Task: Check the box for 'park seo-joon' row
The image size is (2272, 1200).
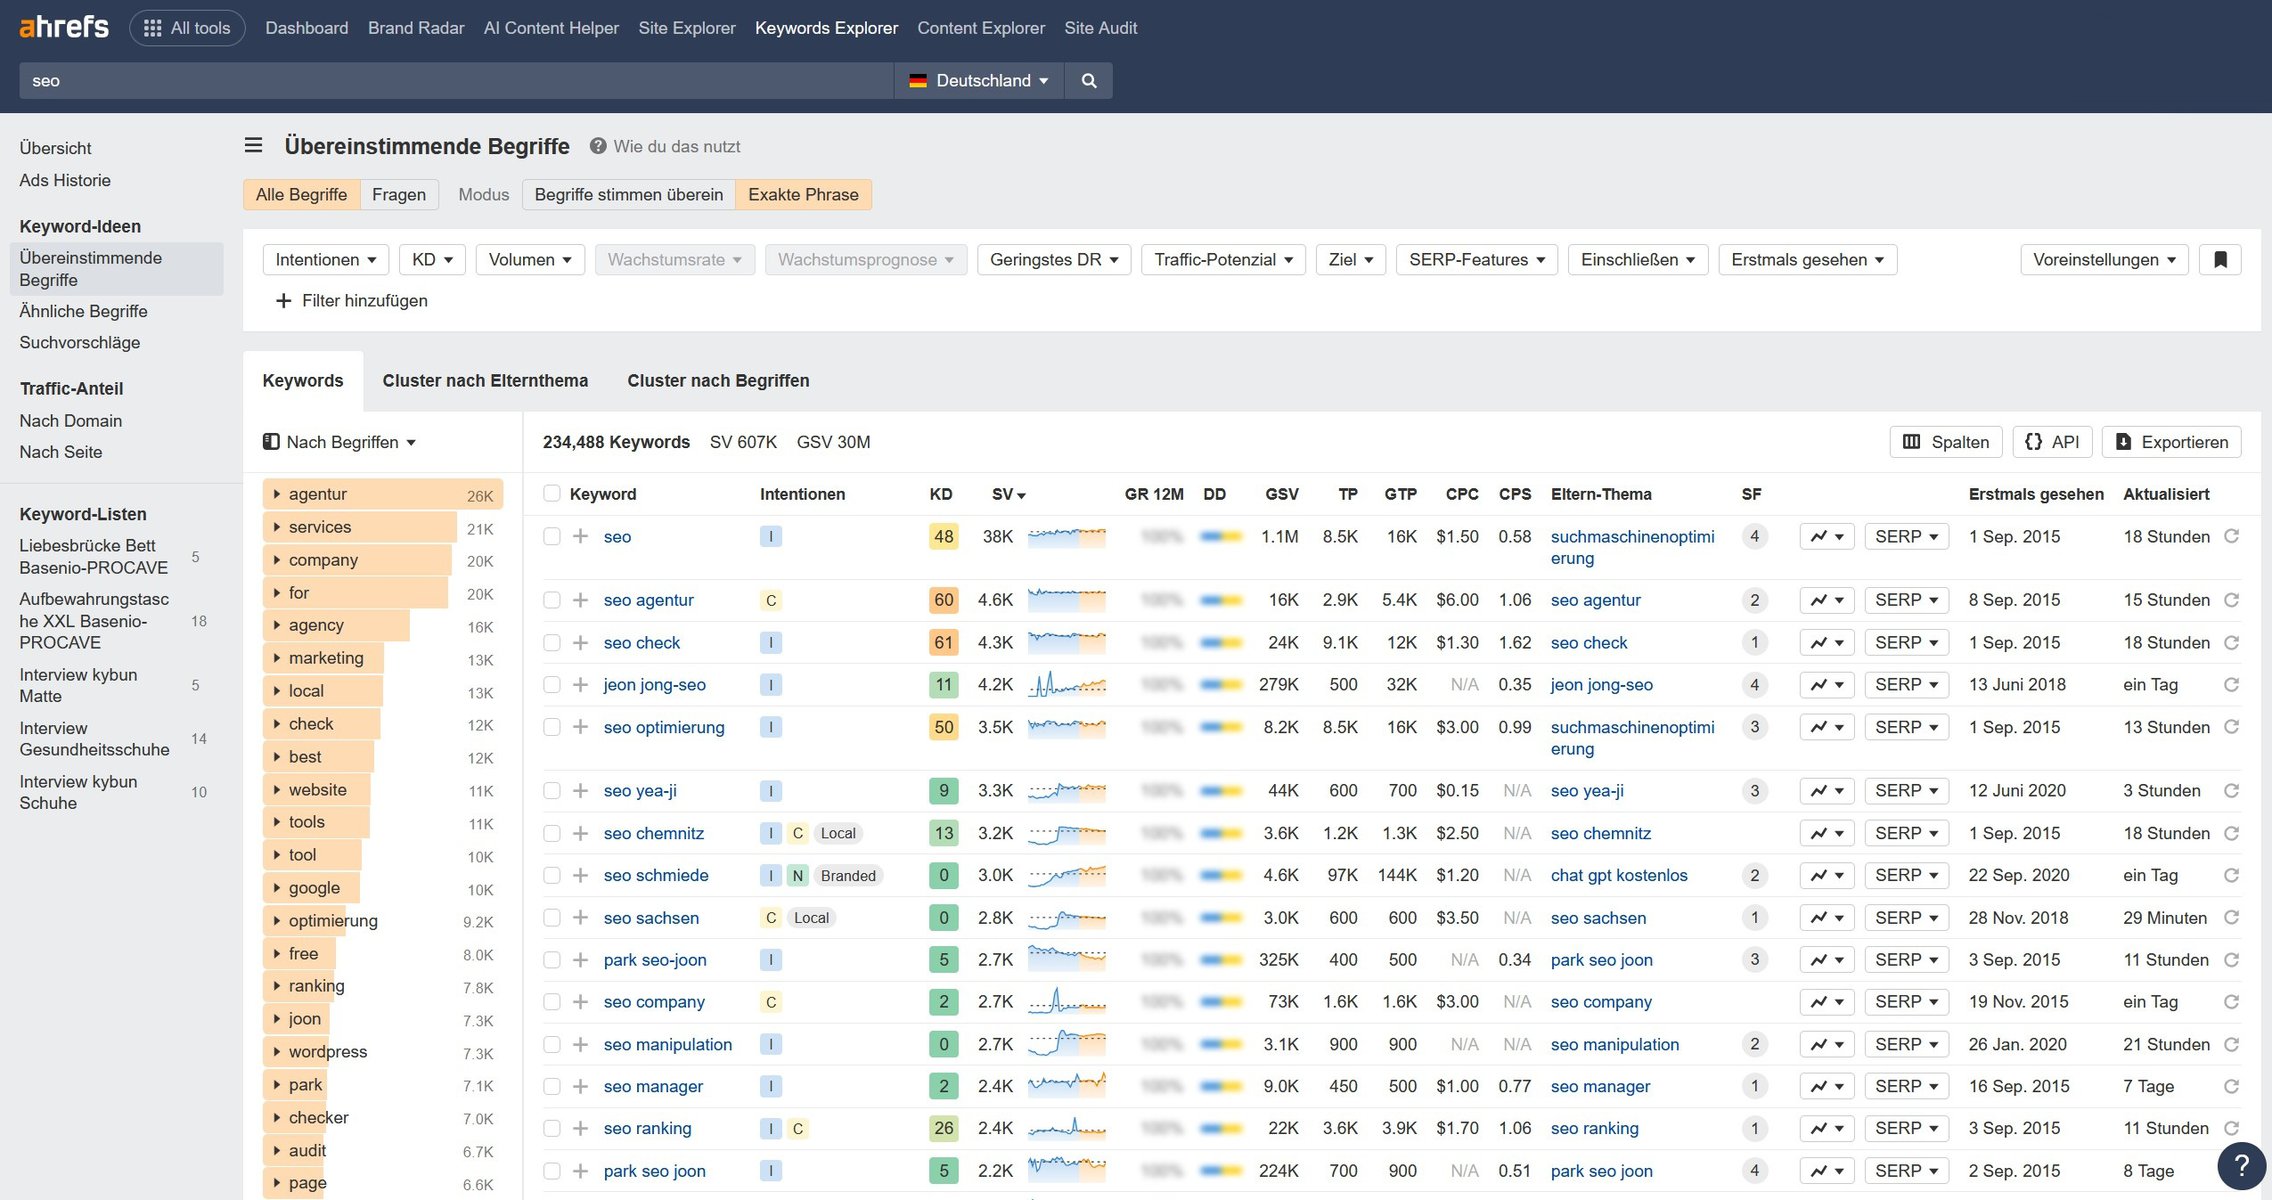Action: tap(552, 960)
